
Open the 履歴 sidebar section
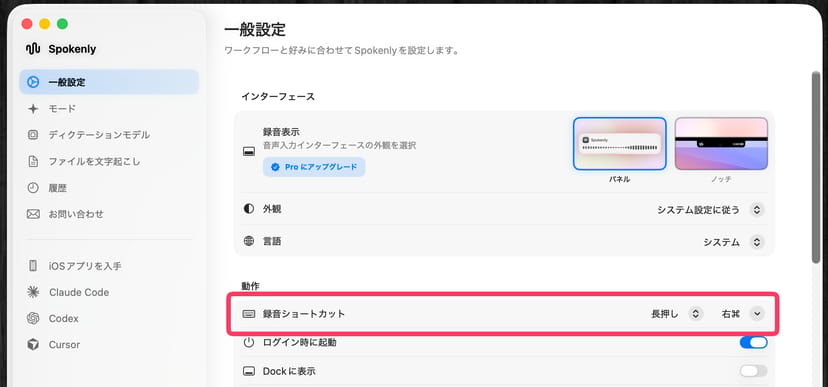tap(109, 188)
